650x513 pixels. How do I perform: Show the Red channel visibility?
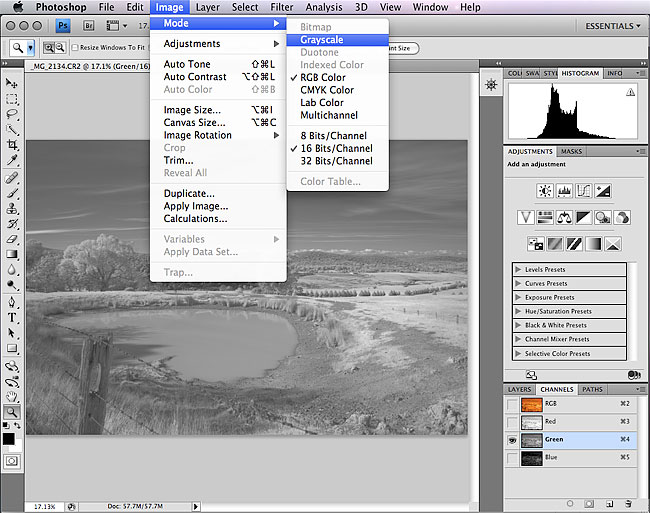pyautogui.click(x=512, y=422)
